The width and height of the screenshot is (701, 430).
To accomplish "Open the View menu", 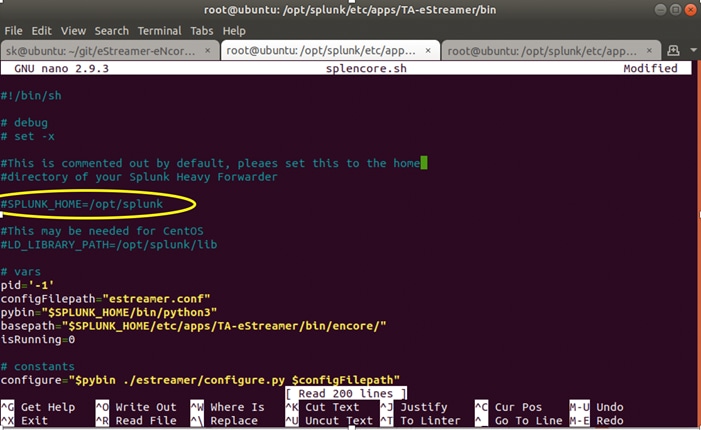I will (73, 31).
